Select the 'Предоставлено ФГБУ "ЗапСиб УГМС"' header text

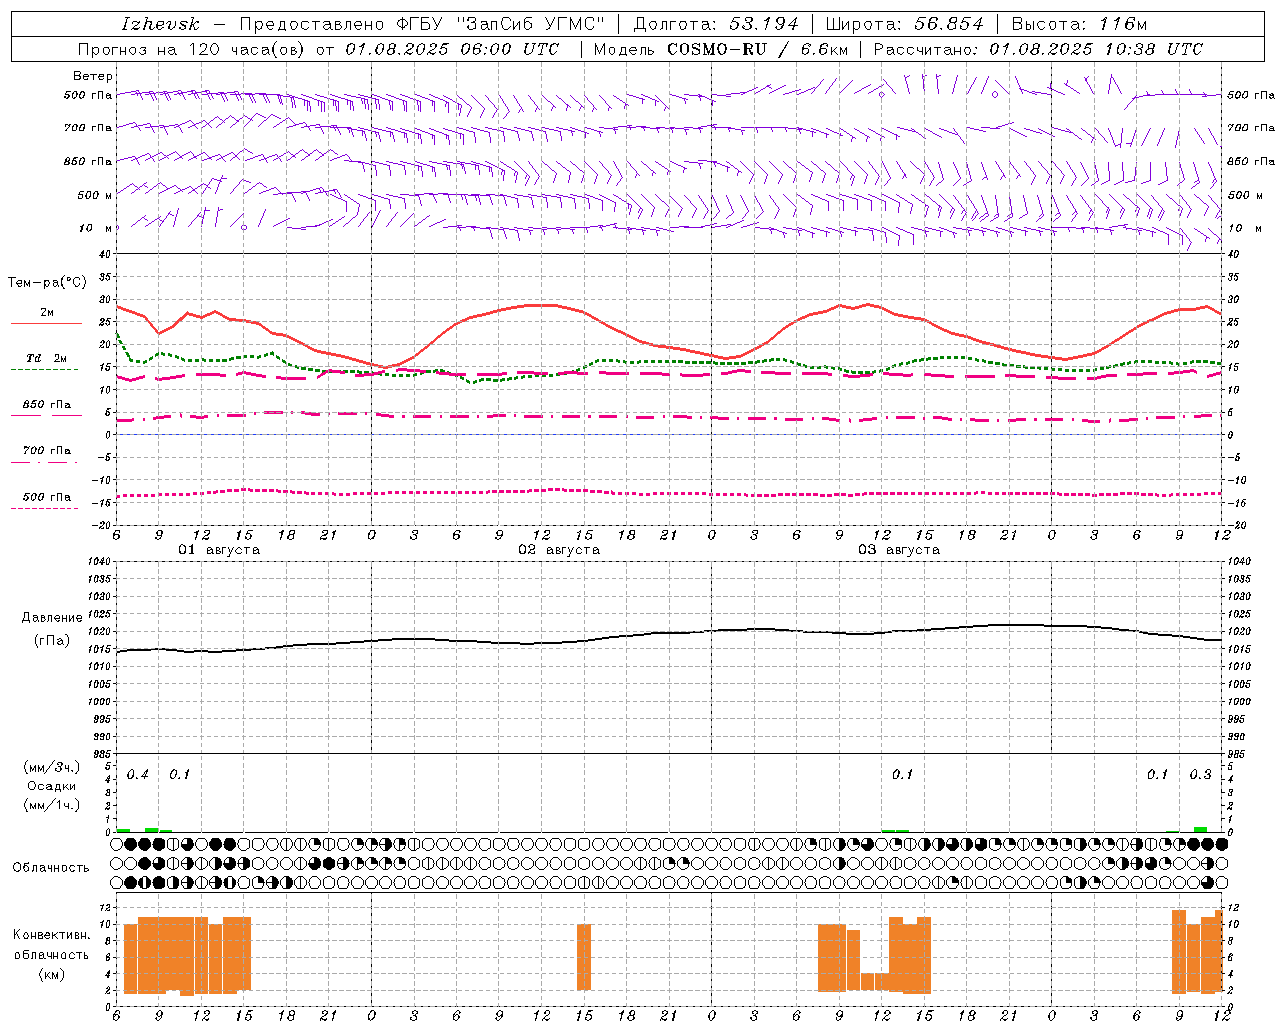pos(424,24)
